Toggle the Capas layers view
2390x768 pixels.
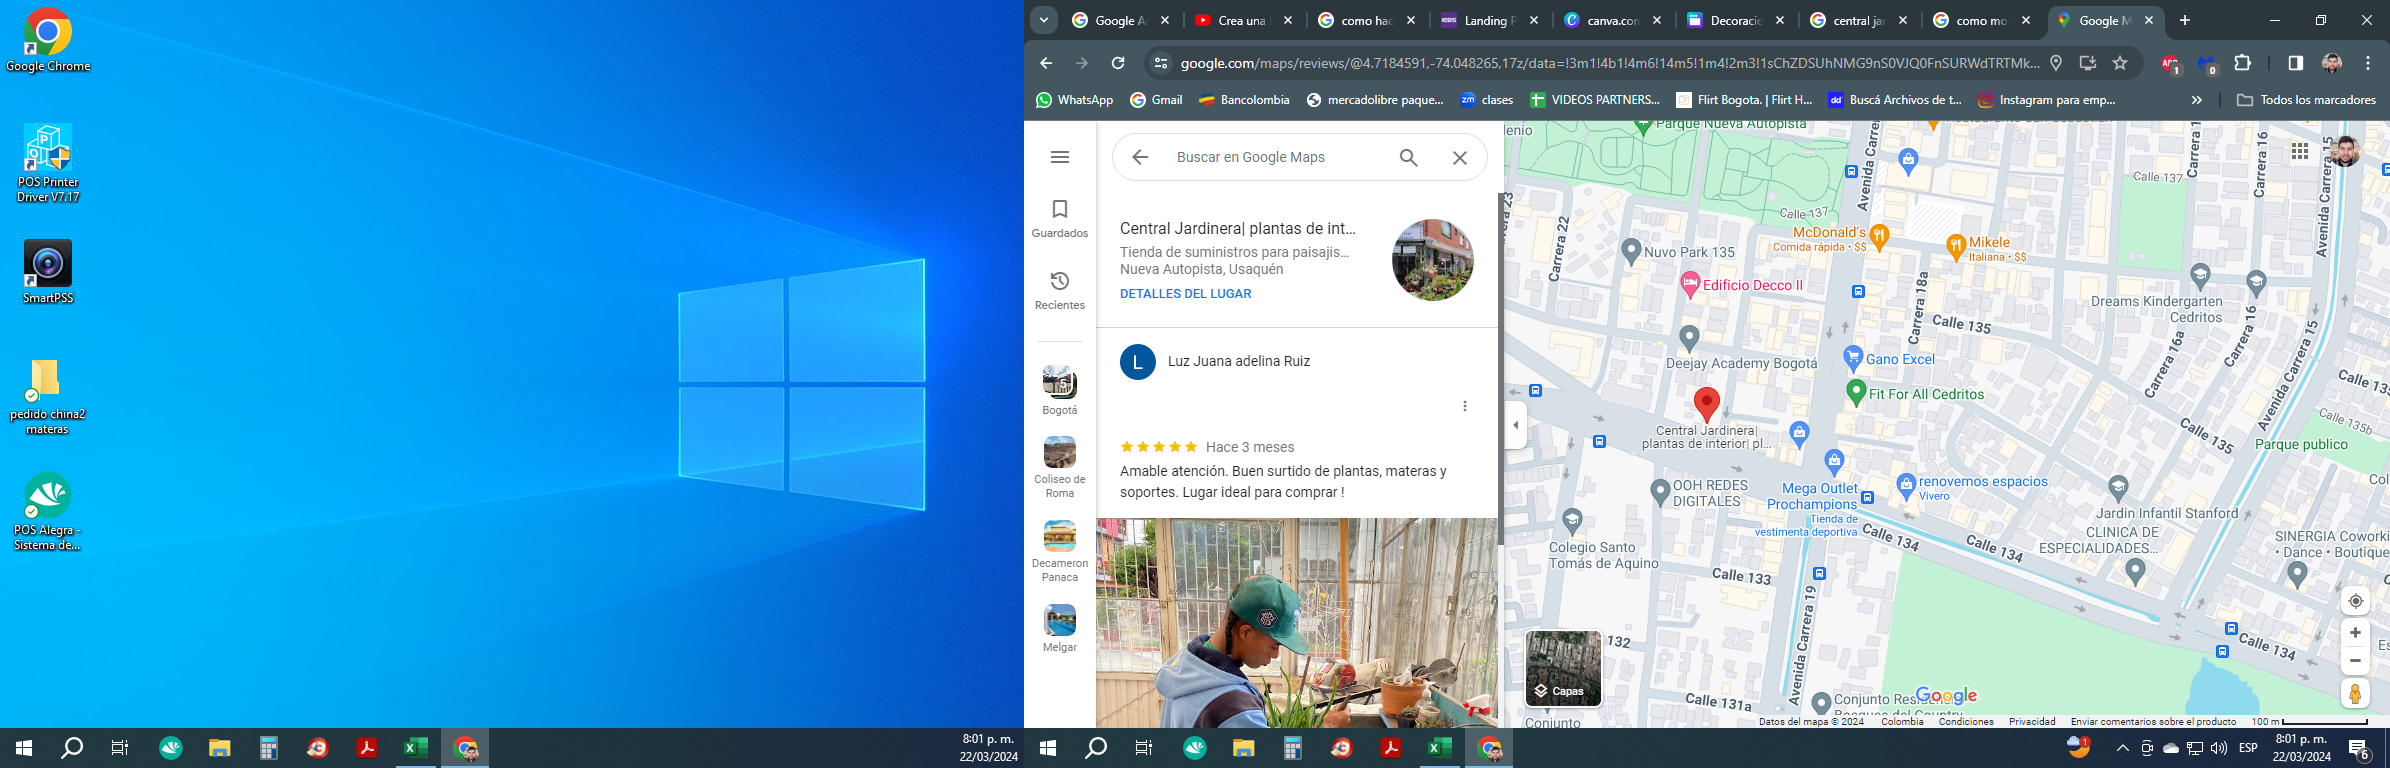click(1563, 668)
